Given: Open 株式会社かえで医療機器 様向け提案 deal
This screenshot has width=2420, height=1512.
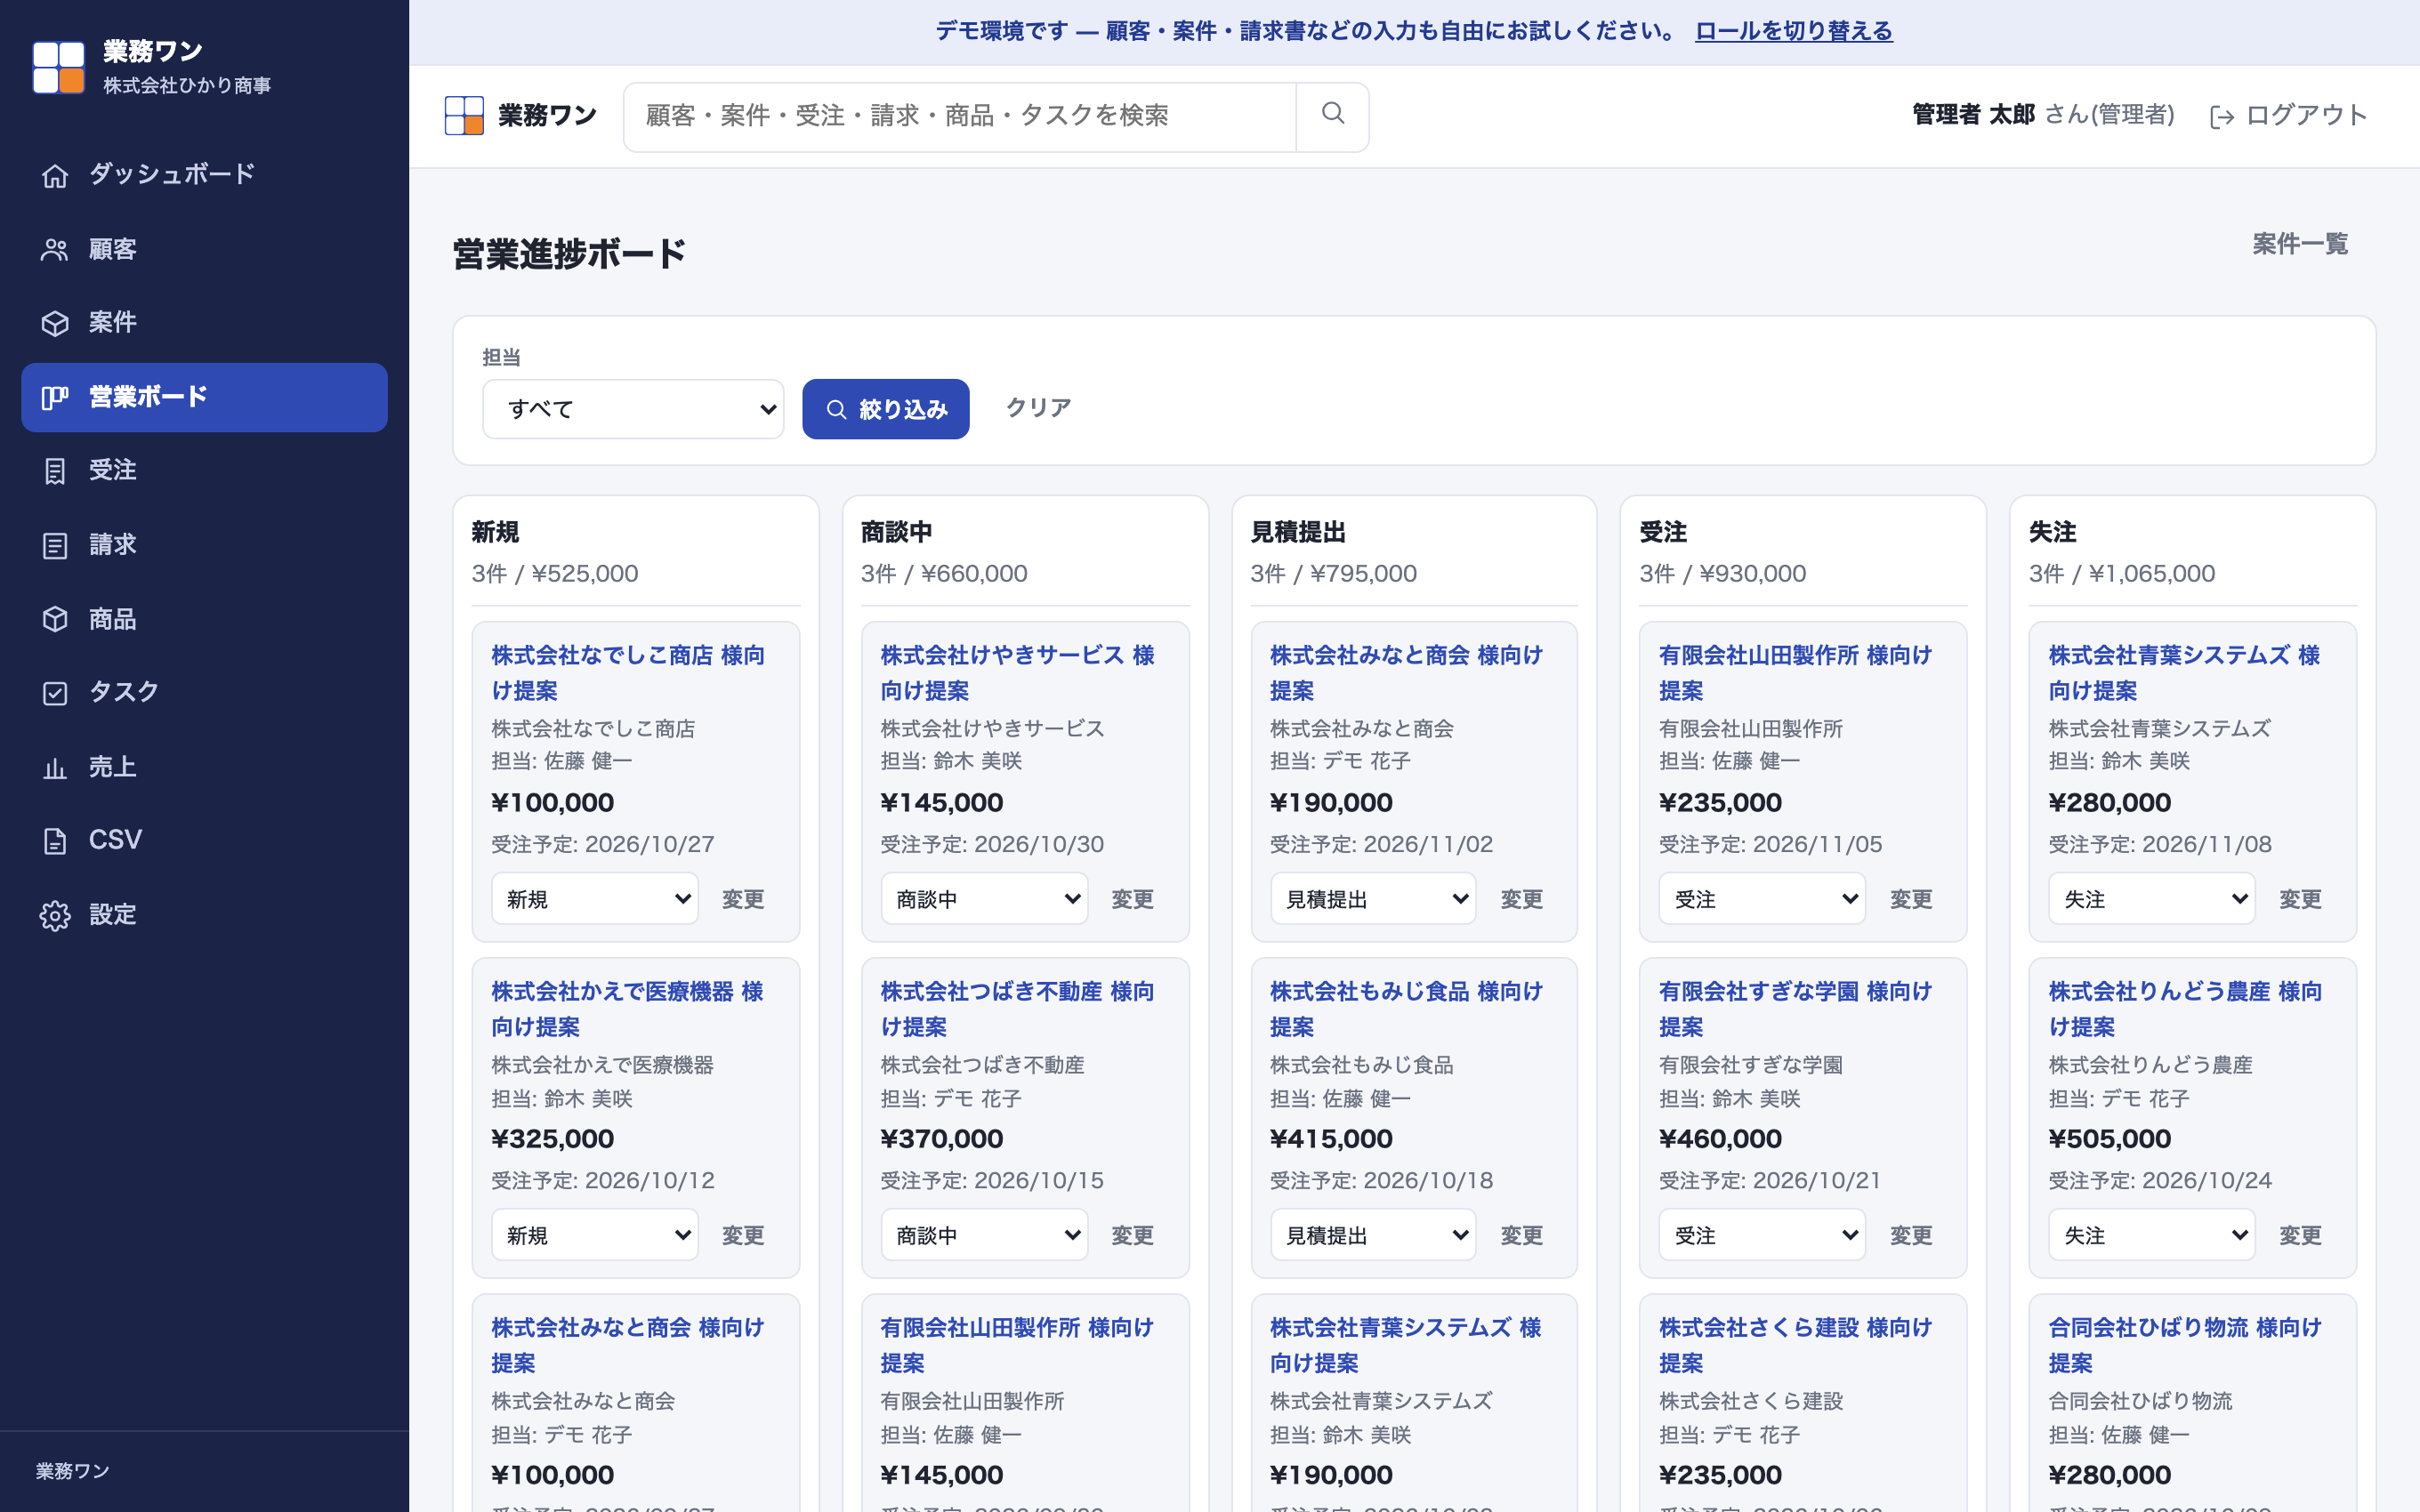Looking at the screenshot, I should (x=628, y=1009).
